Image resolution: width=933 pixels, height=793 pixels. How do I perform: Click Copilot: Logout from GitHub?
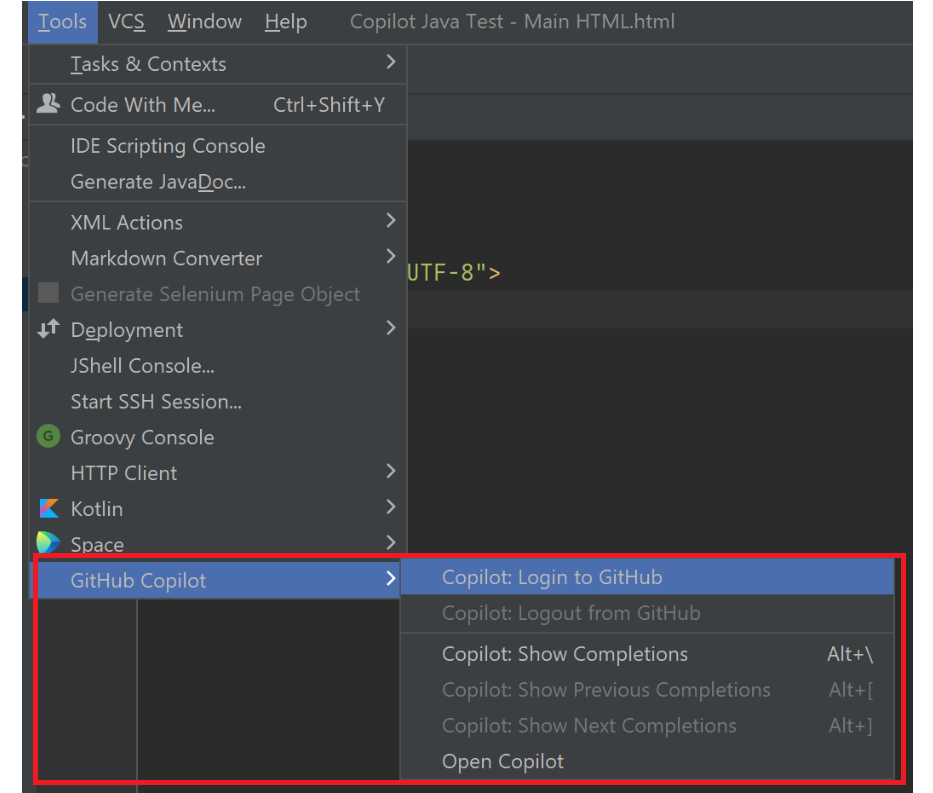pos(647,613)
